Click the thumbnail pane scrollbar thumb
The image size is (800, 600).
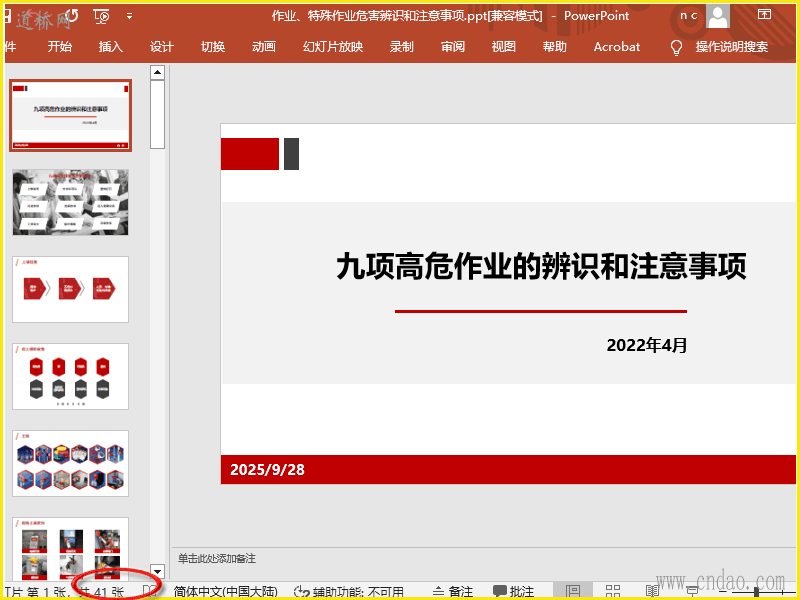click(158, 114)
